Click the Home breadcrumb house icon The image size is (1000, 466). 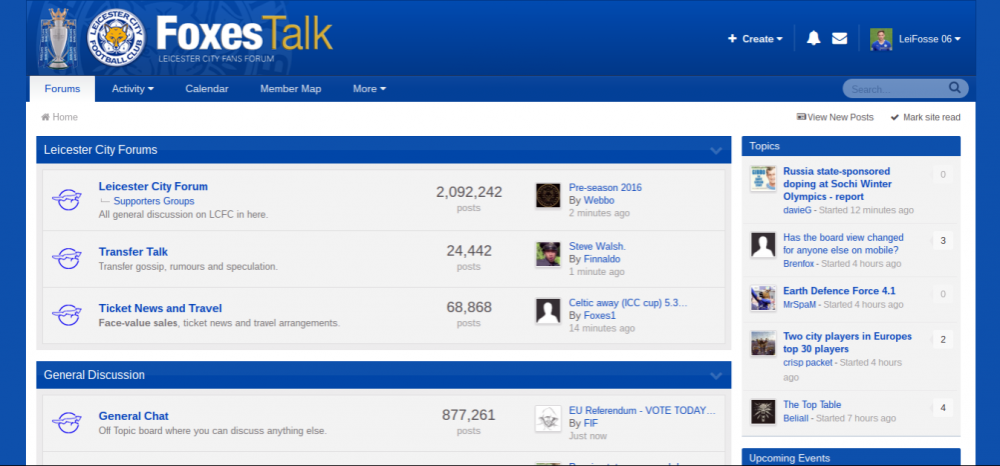(45, 117)
